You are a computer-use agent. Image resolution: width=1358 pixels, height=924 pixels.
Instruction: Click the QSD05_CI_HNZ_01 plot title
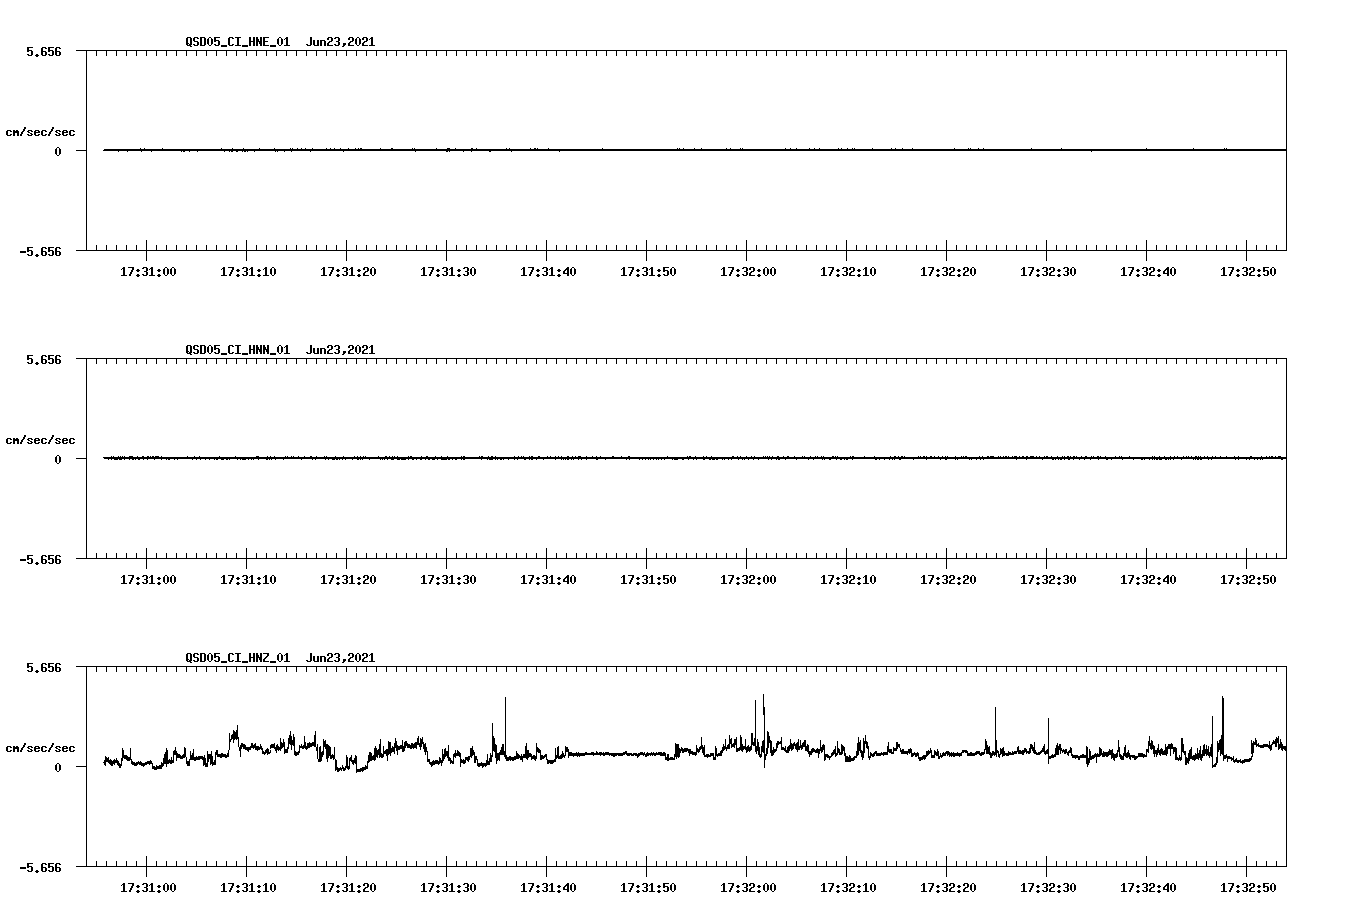(238, 658)
